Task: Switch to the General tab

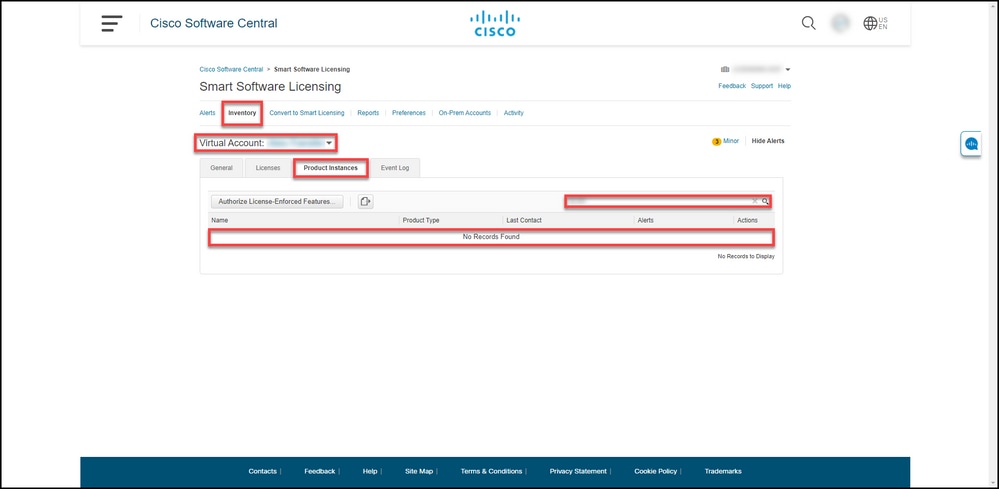Action: (x=221, y=168)
